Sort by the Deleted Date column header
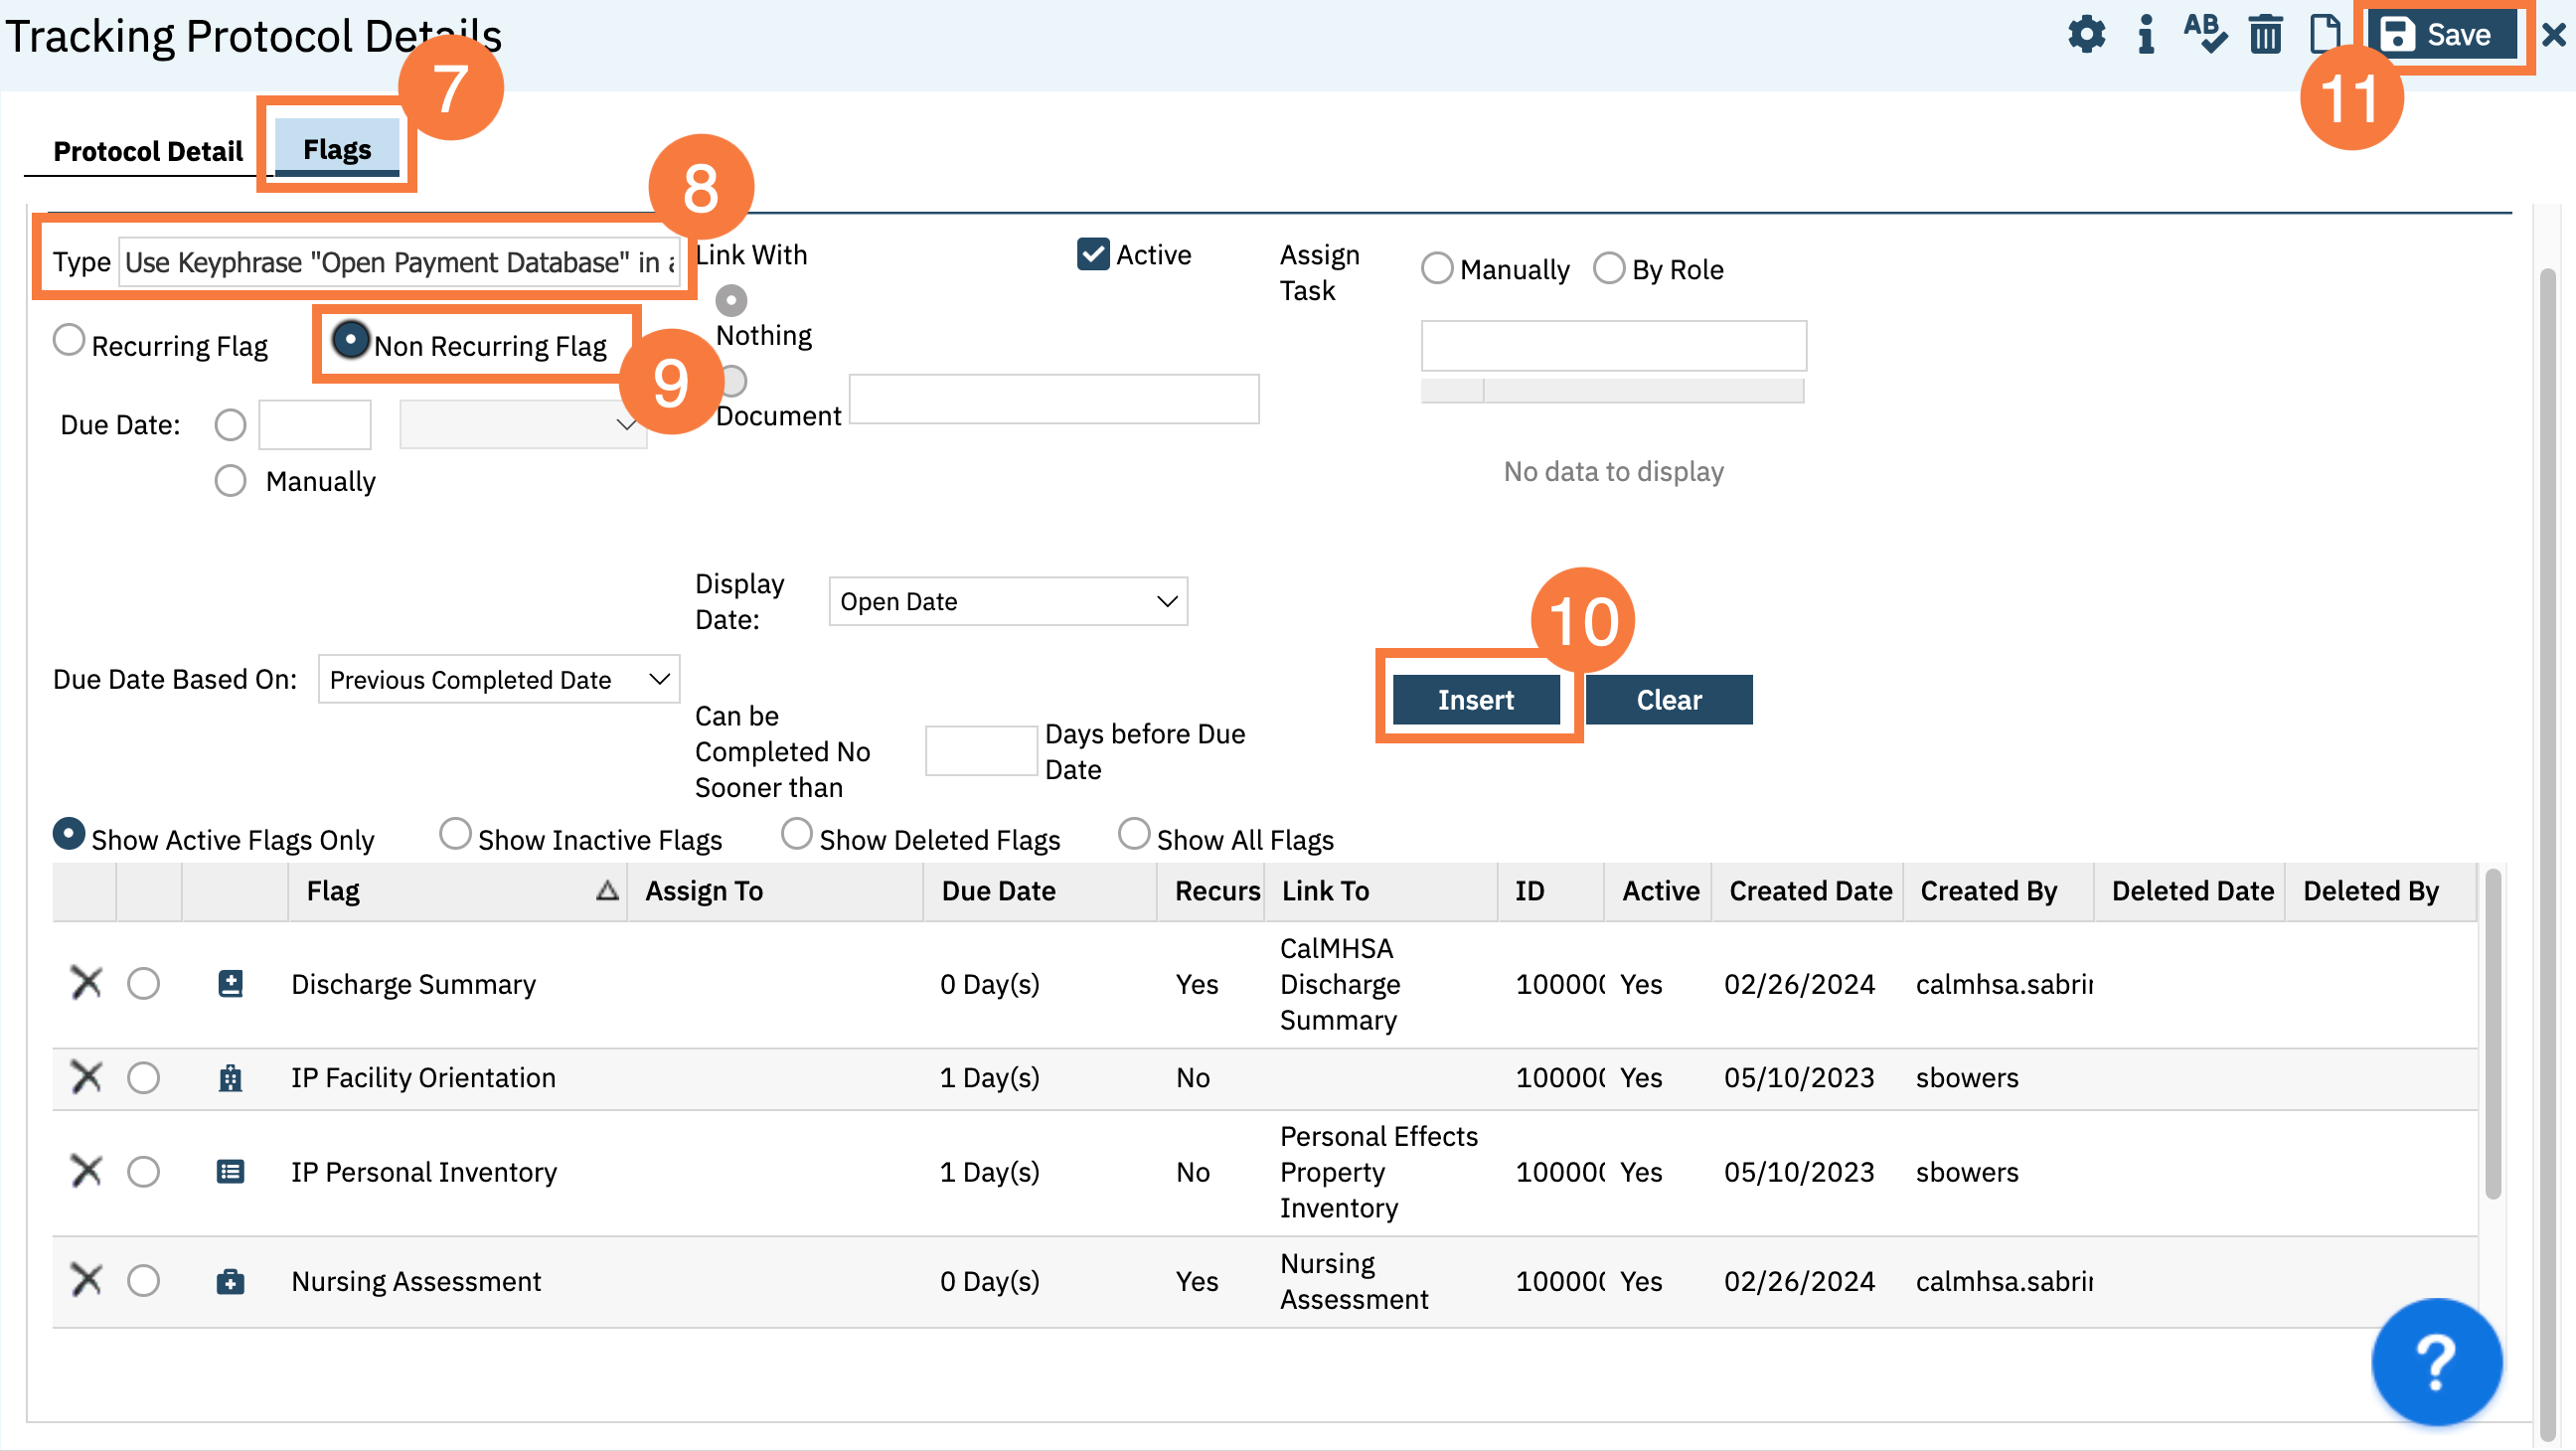The height and width of the screenshot is (1451, 2576). pyautogui.click(x=2190, y=890)
